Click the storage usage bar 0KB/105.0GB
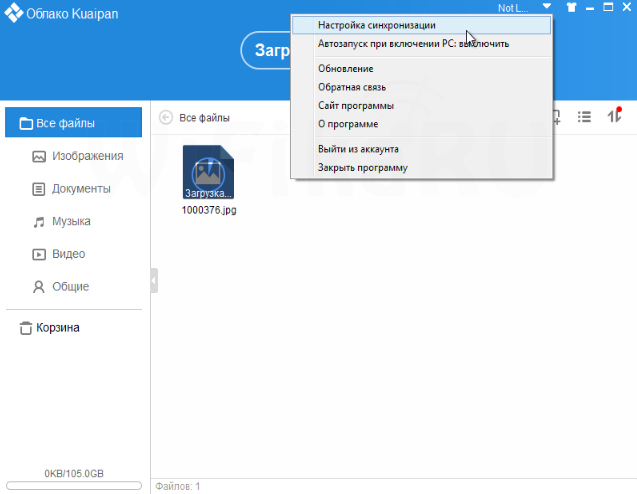 click(74, 485)
